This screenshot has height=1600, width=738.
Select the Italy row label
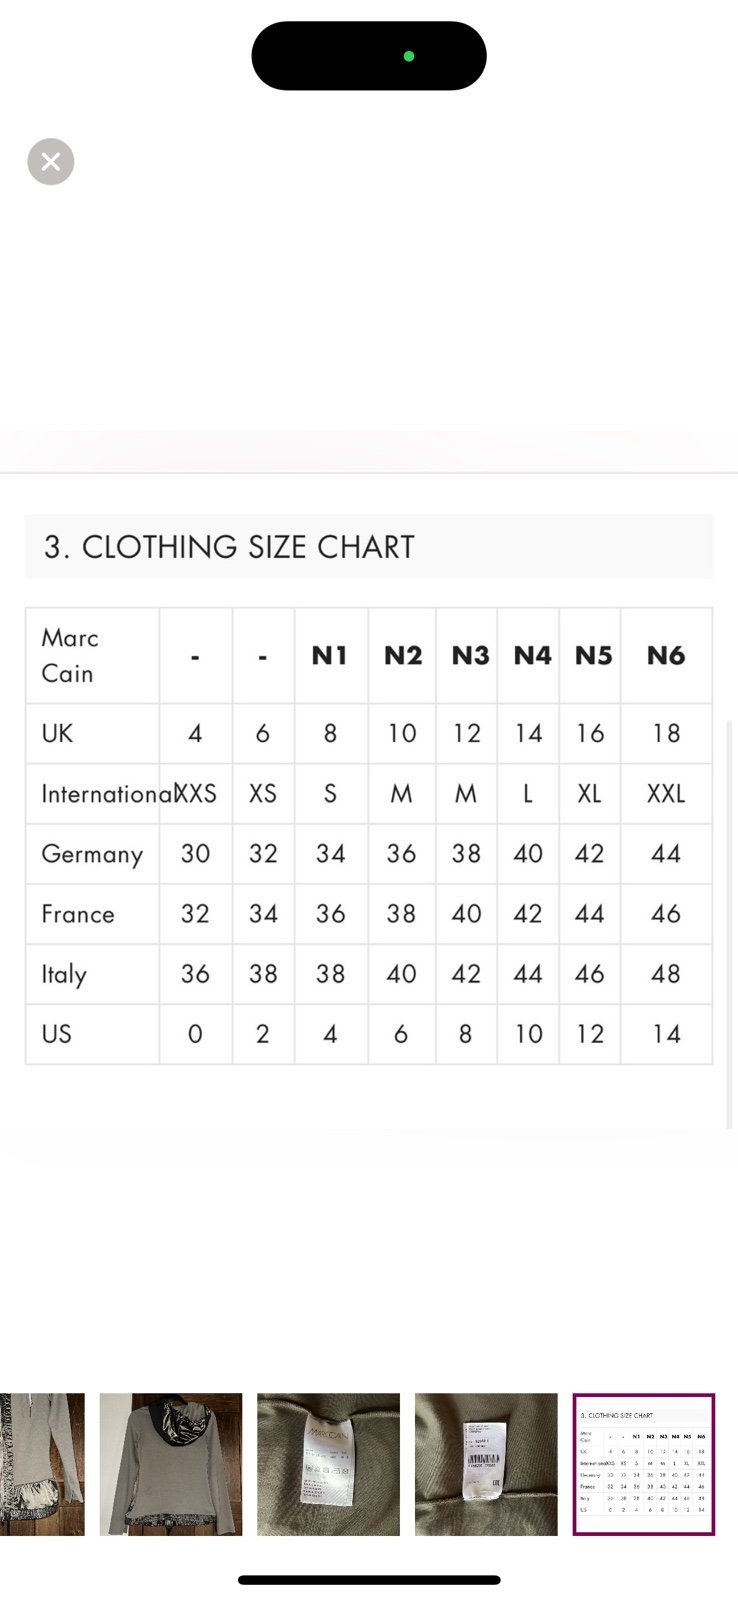tap(64, 975)
